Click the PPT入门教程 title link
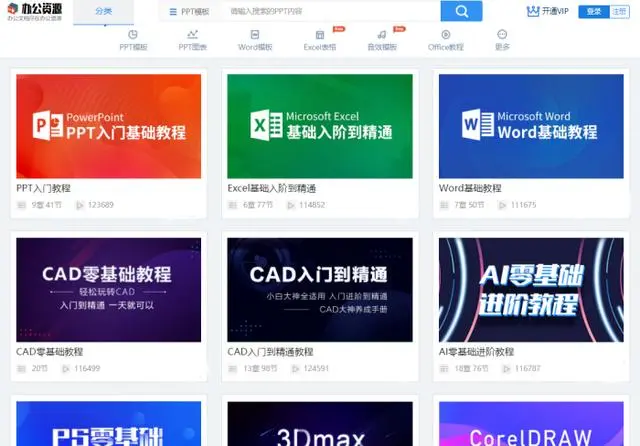This screenshot has width=640, height=446. click(43, 188)
